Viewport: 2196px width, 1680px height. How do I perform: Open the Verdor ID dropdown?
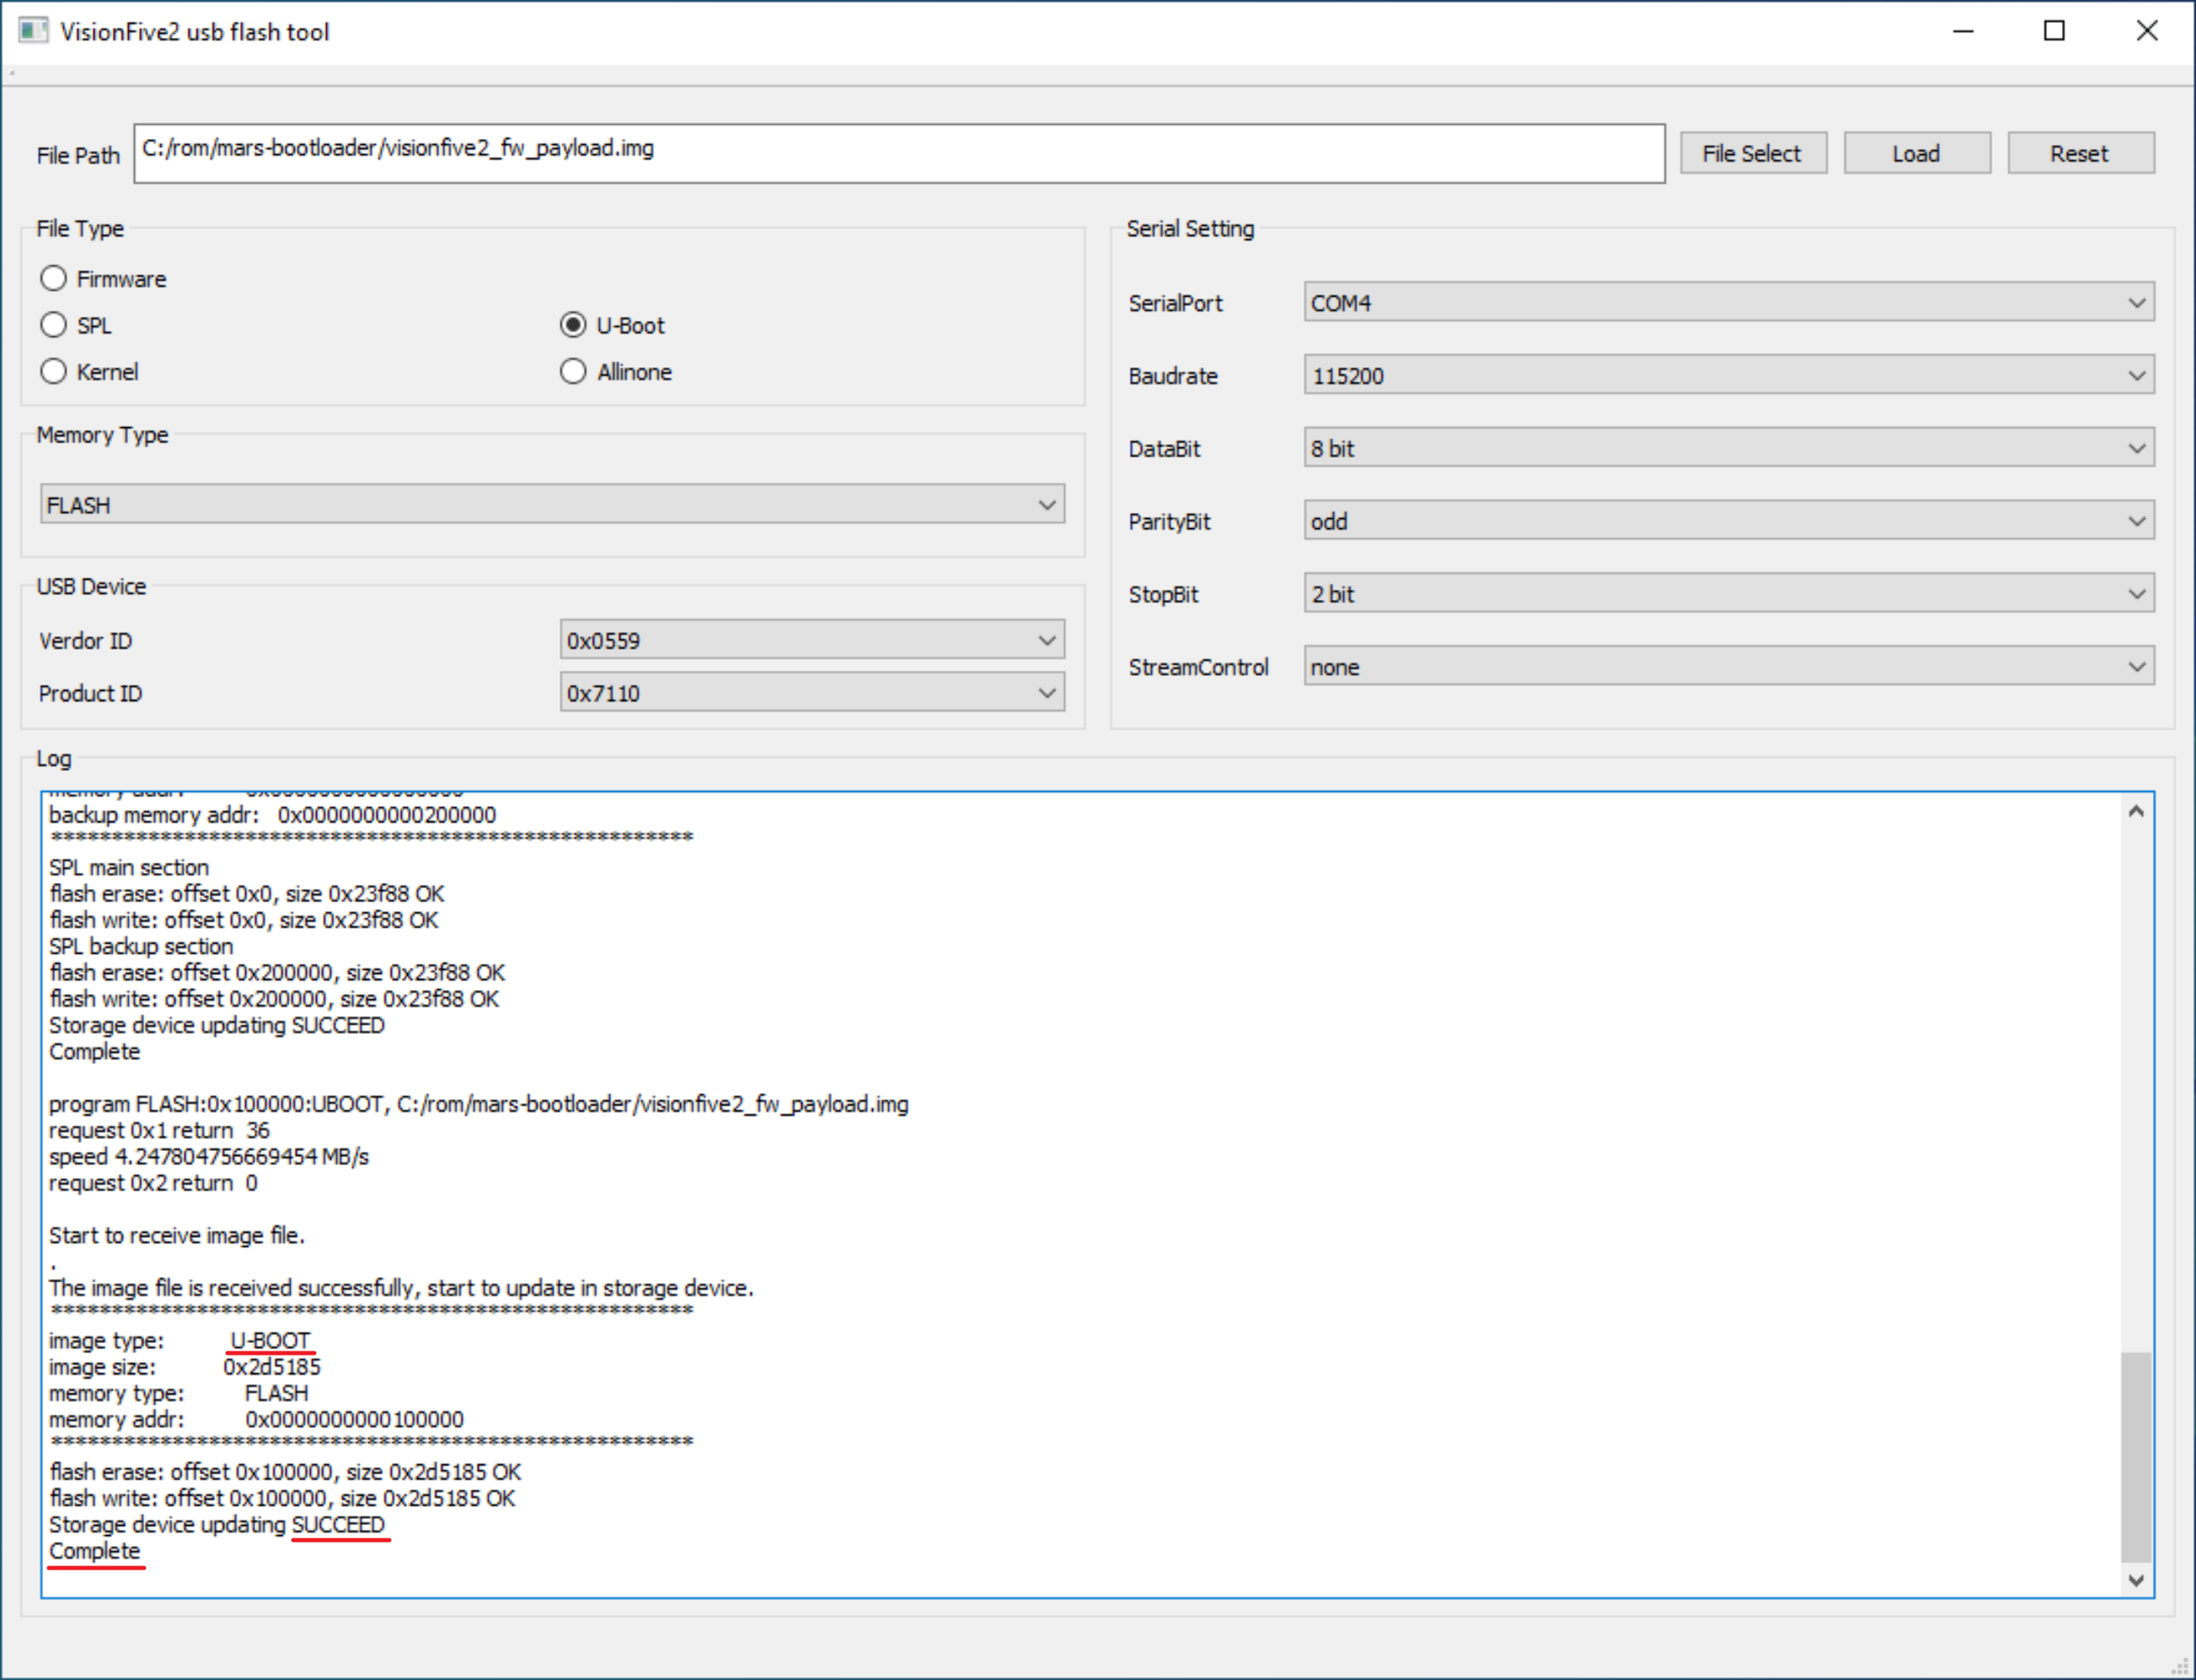coord(812,640)
